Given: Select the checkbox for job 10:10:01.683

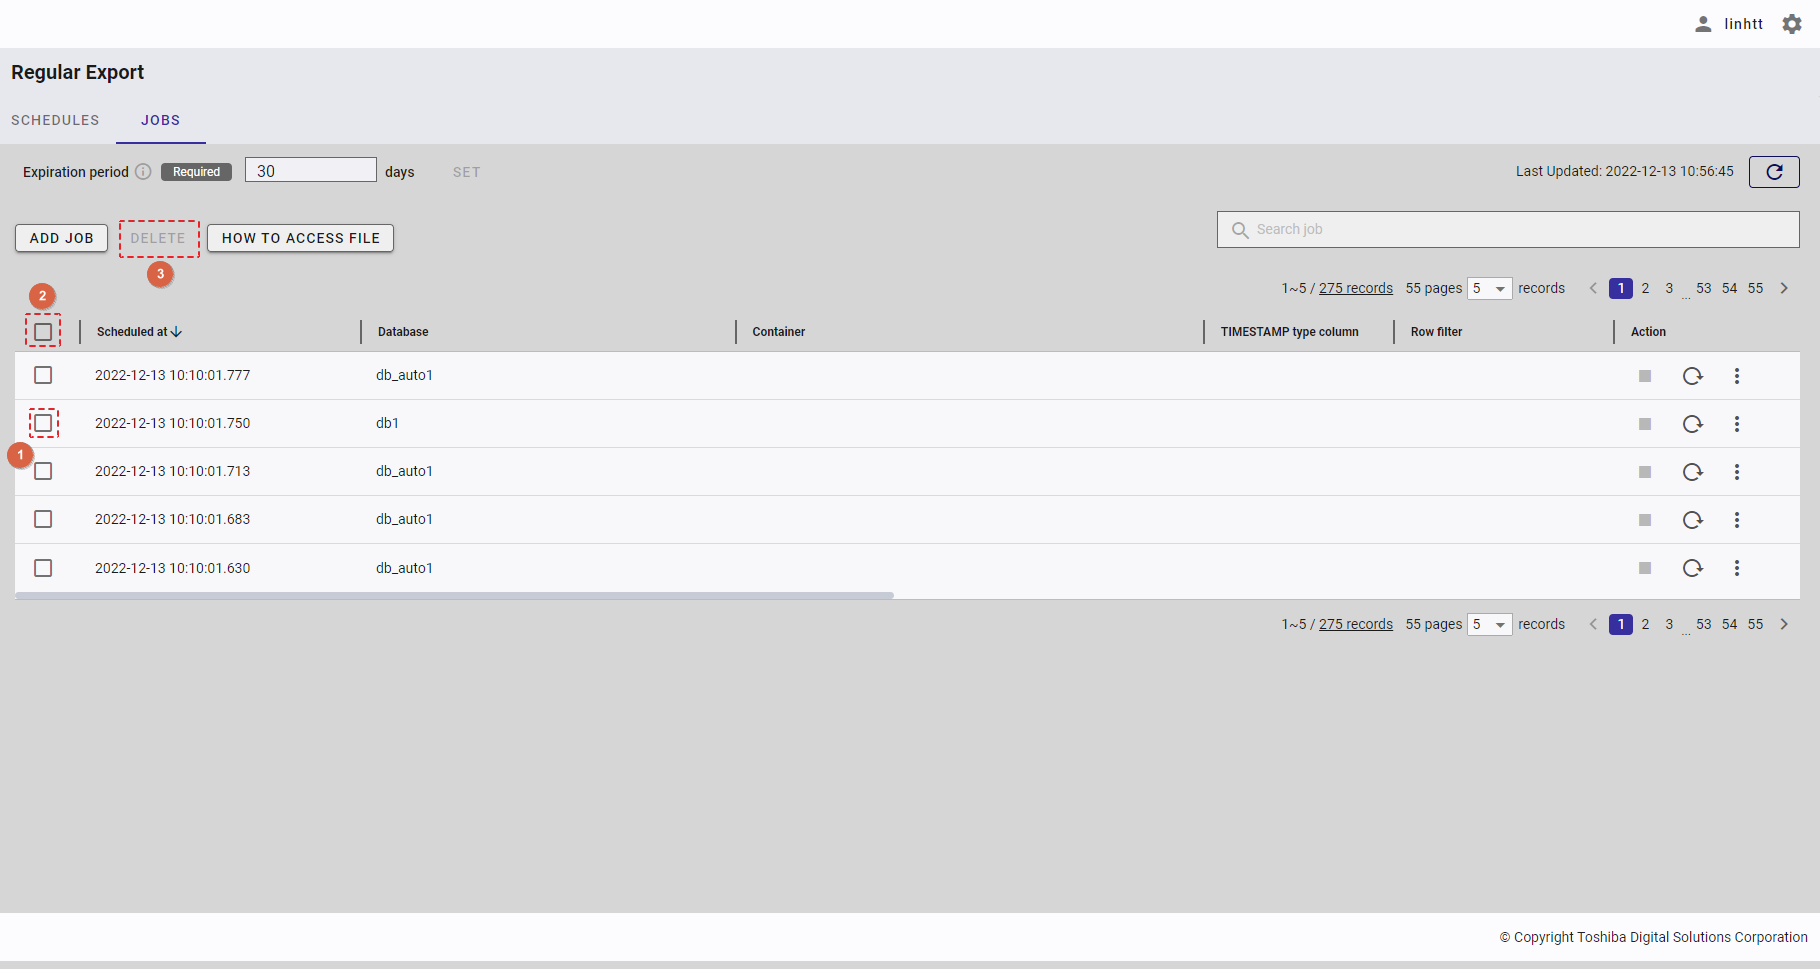Looking at the screenshot, I should tap(43, 519).
